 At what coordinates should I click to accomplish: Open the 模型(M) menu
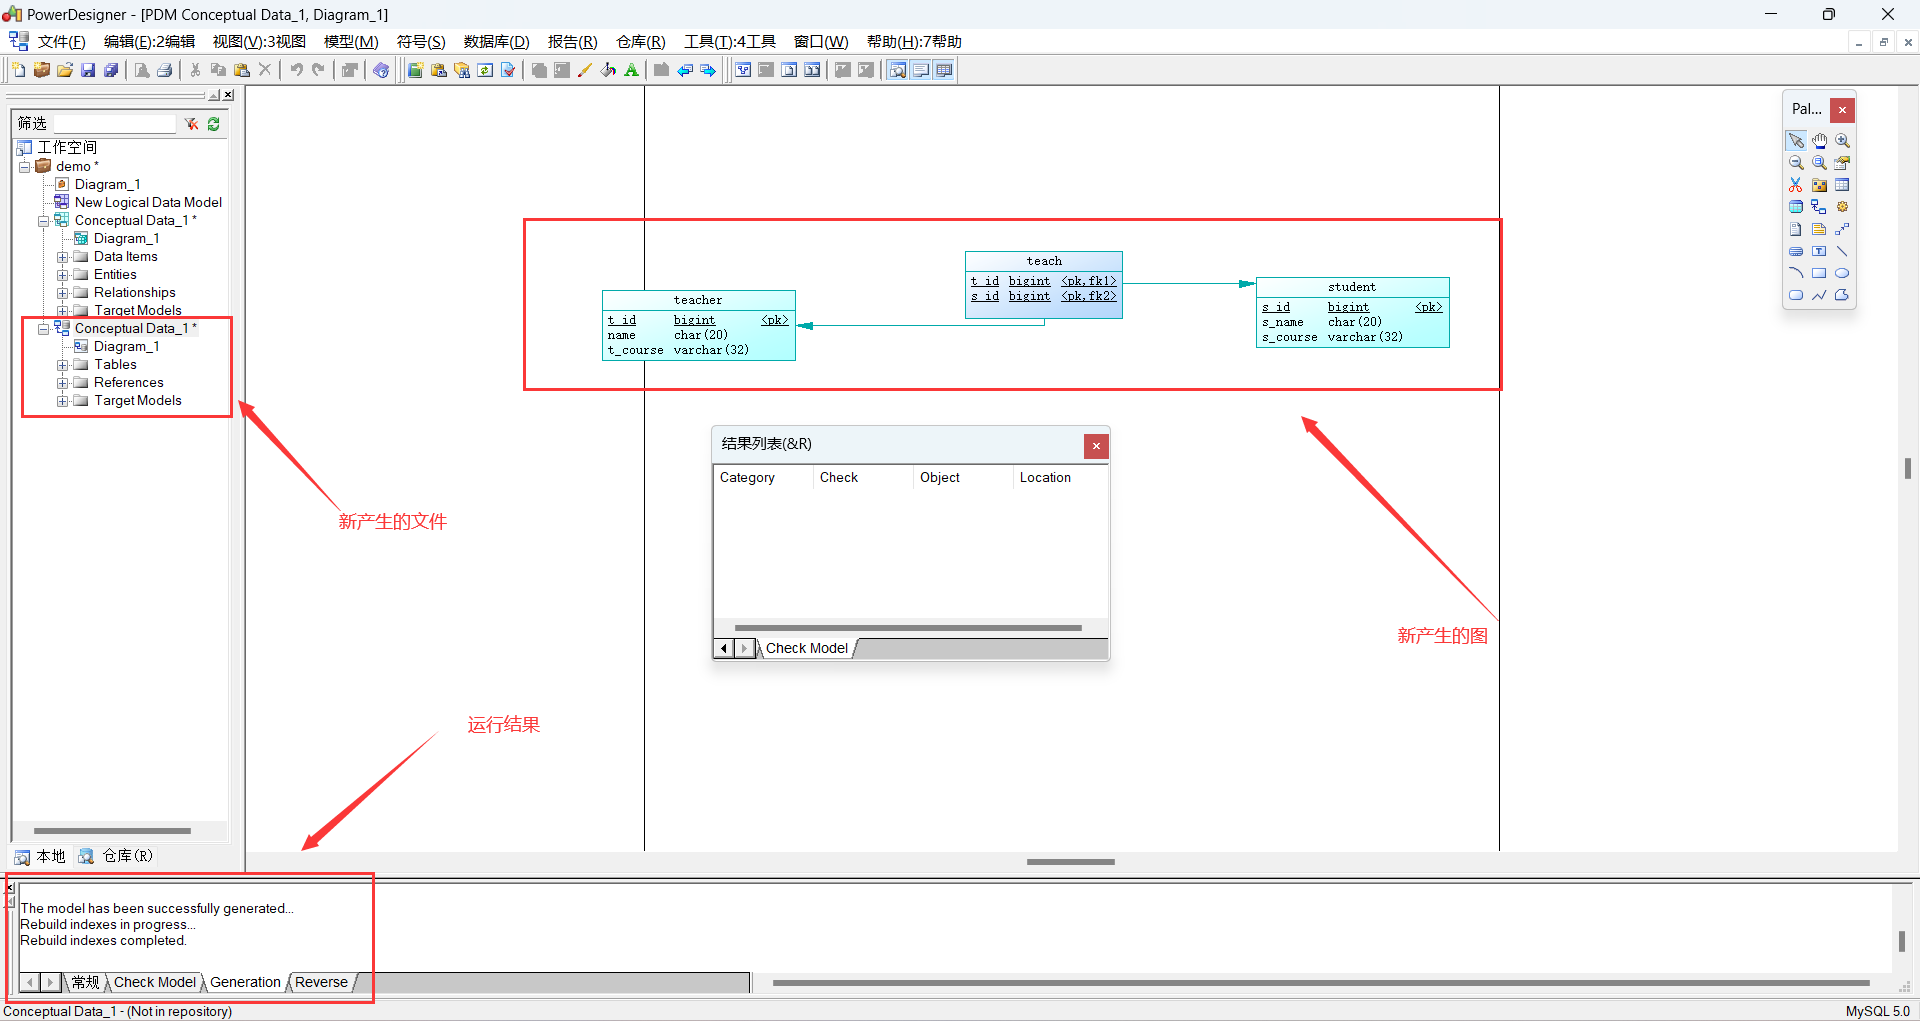click(351, 42)
